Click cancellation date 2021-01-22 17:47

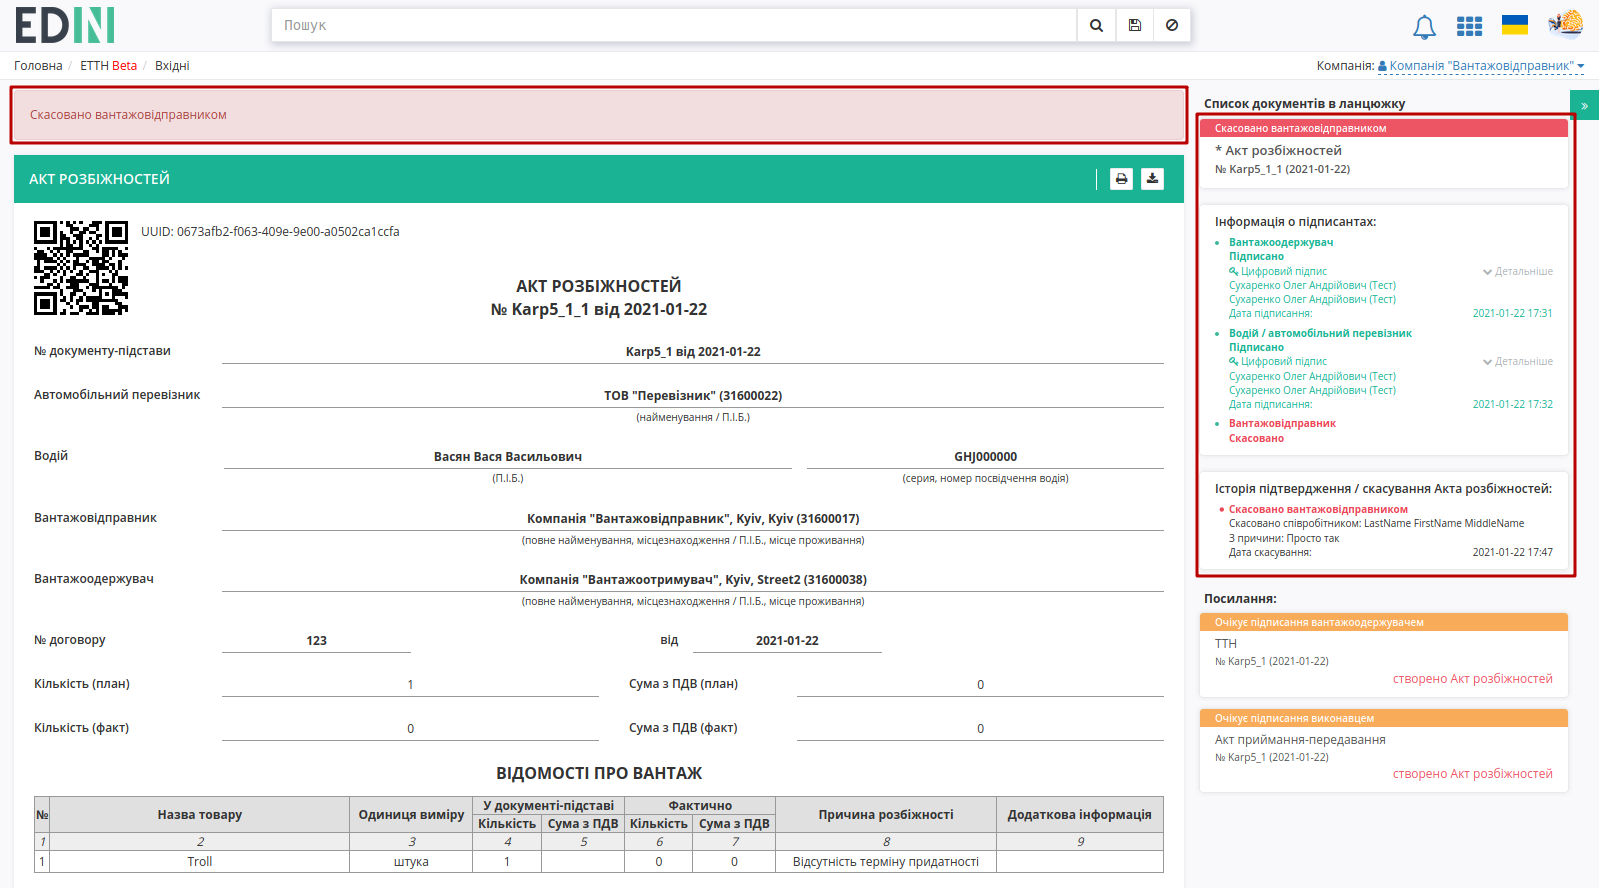(x=1512, y=553)
